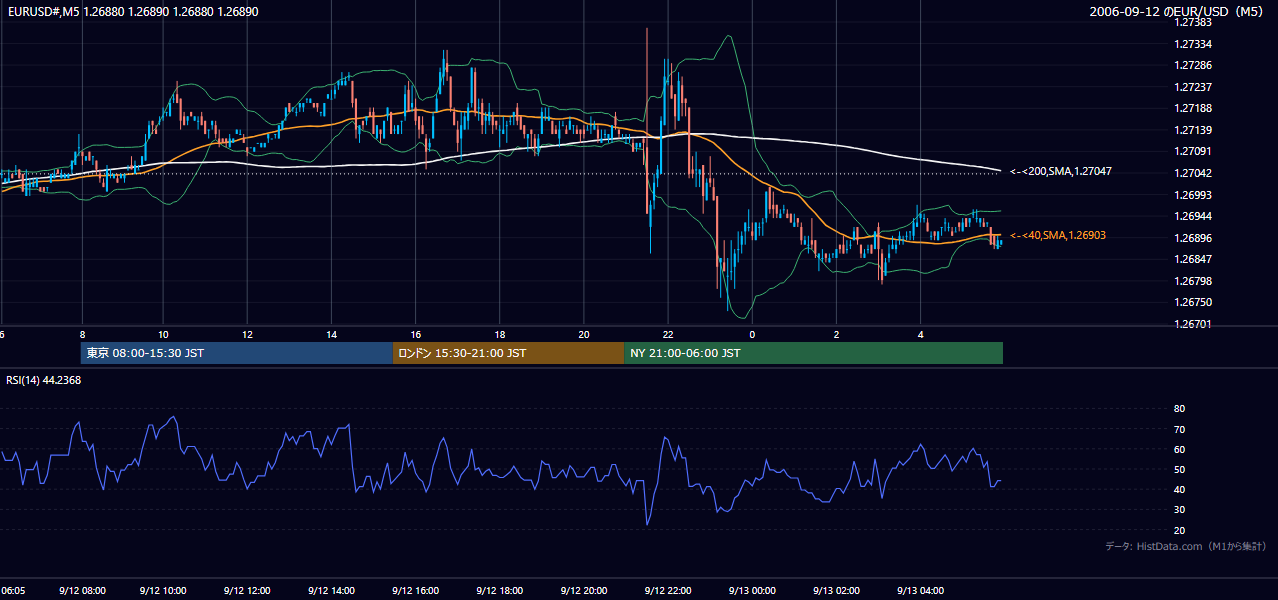Click the 9/13 02:00 time axis label

tap(835, 591)
